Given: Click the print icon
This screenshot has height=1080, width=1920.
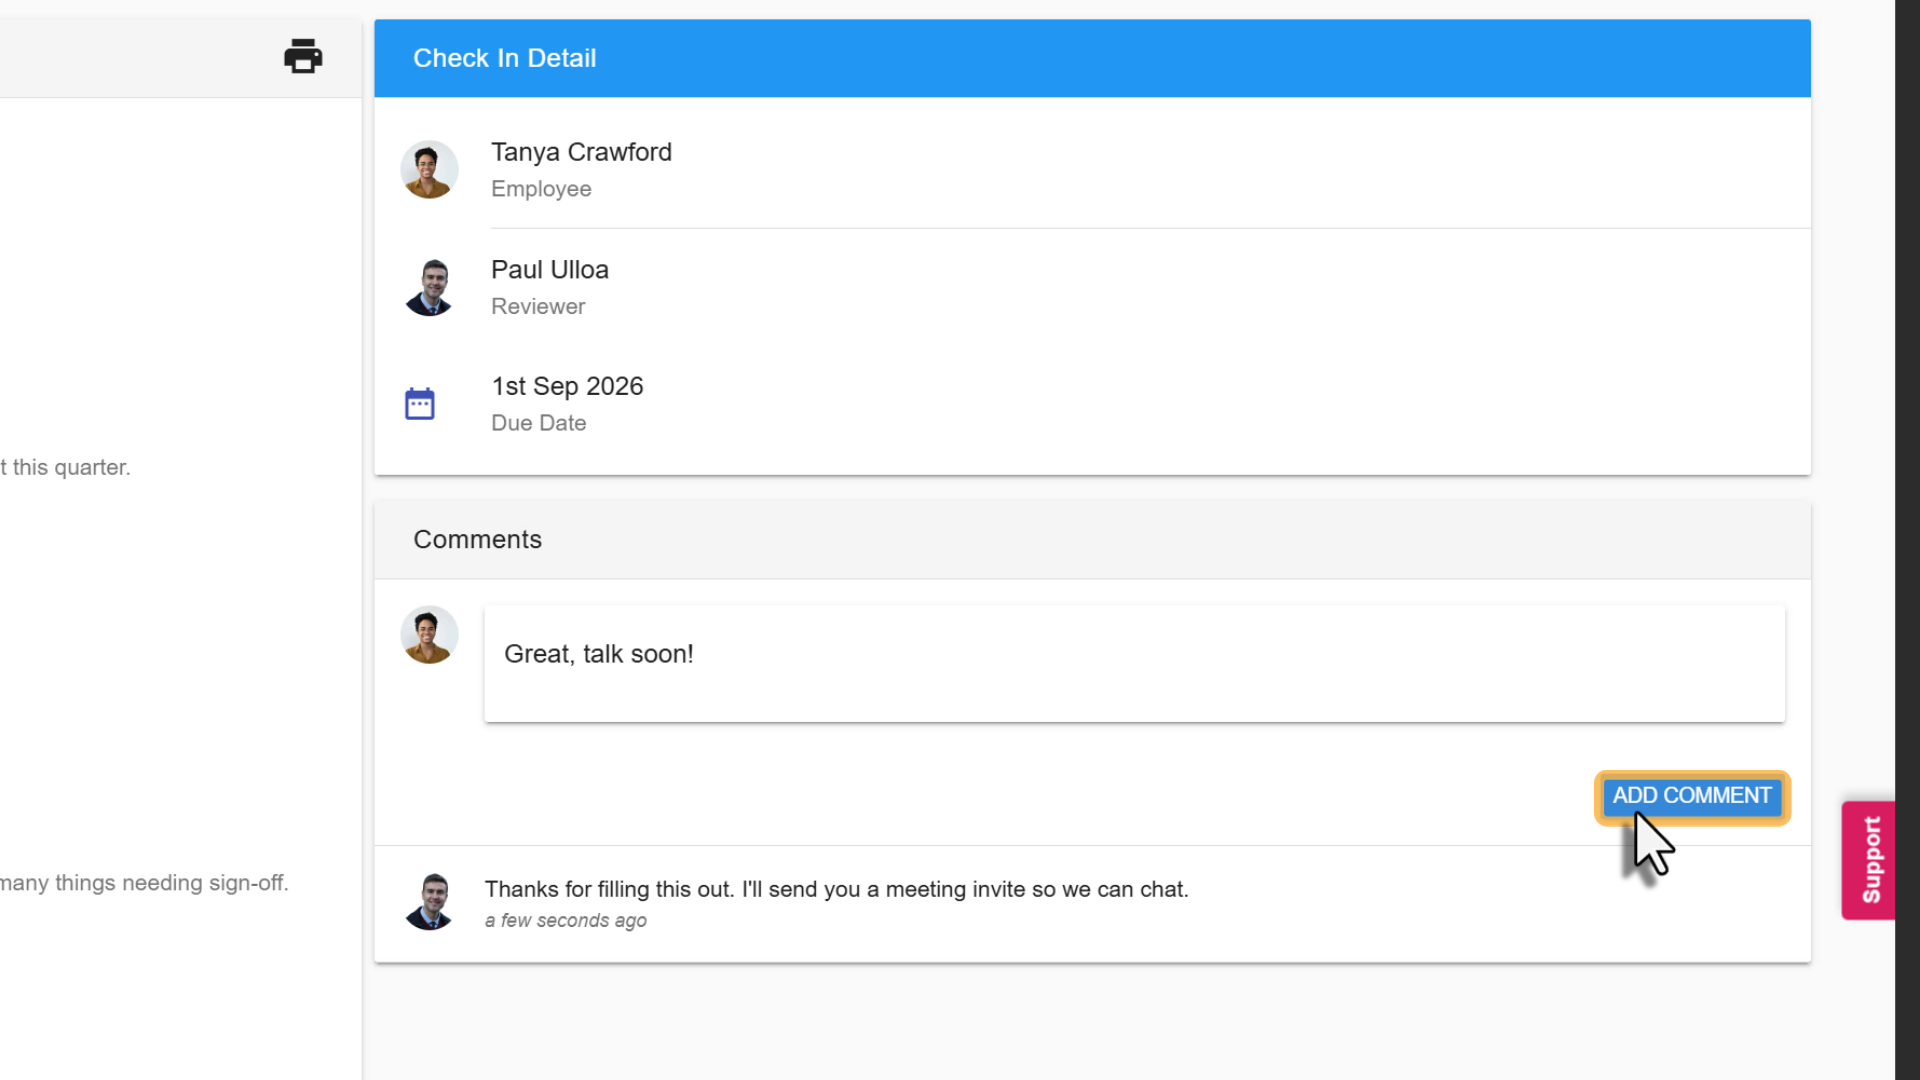Looking at the screenshot, I should tap(303, 57).
